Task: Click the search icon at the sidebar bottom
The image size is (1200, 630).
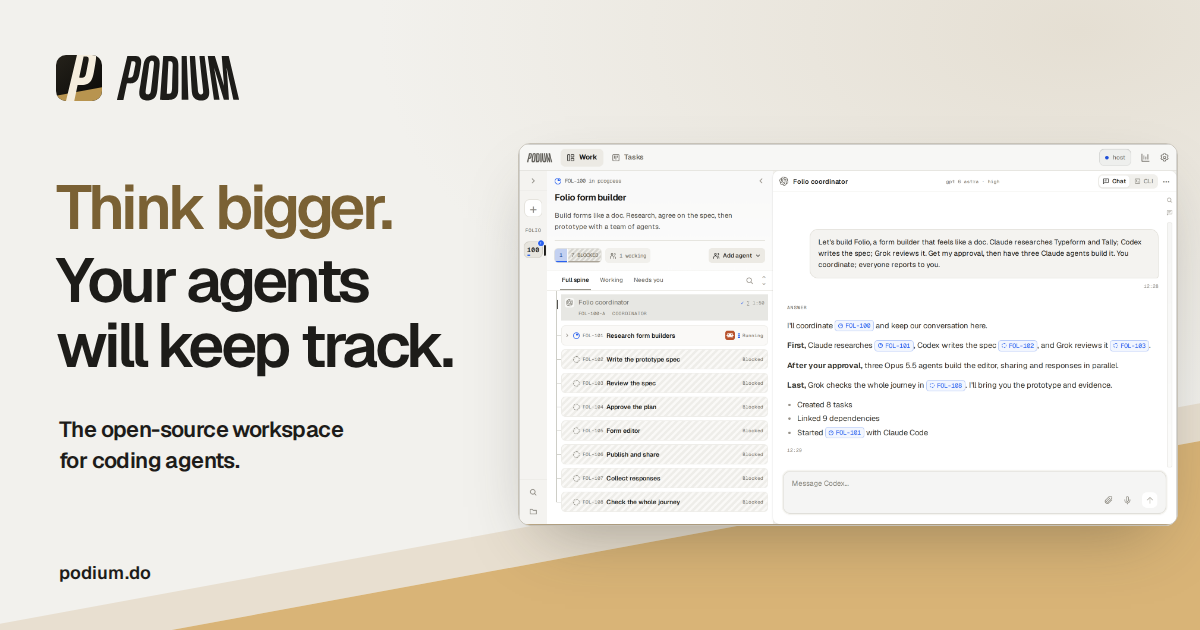Action: point(533,492)
